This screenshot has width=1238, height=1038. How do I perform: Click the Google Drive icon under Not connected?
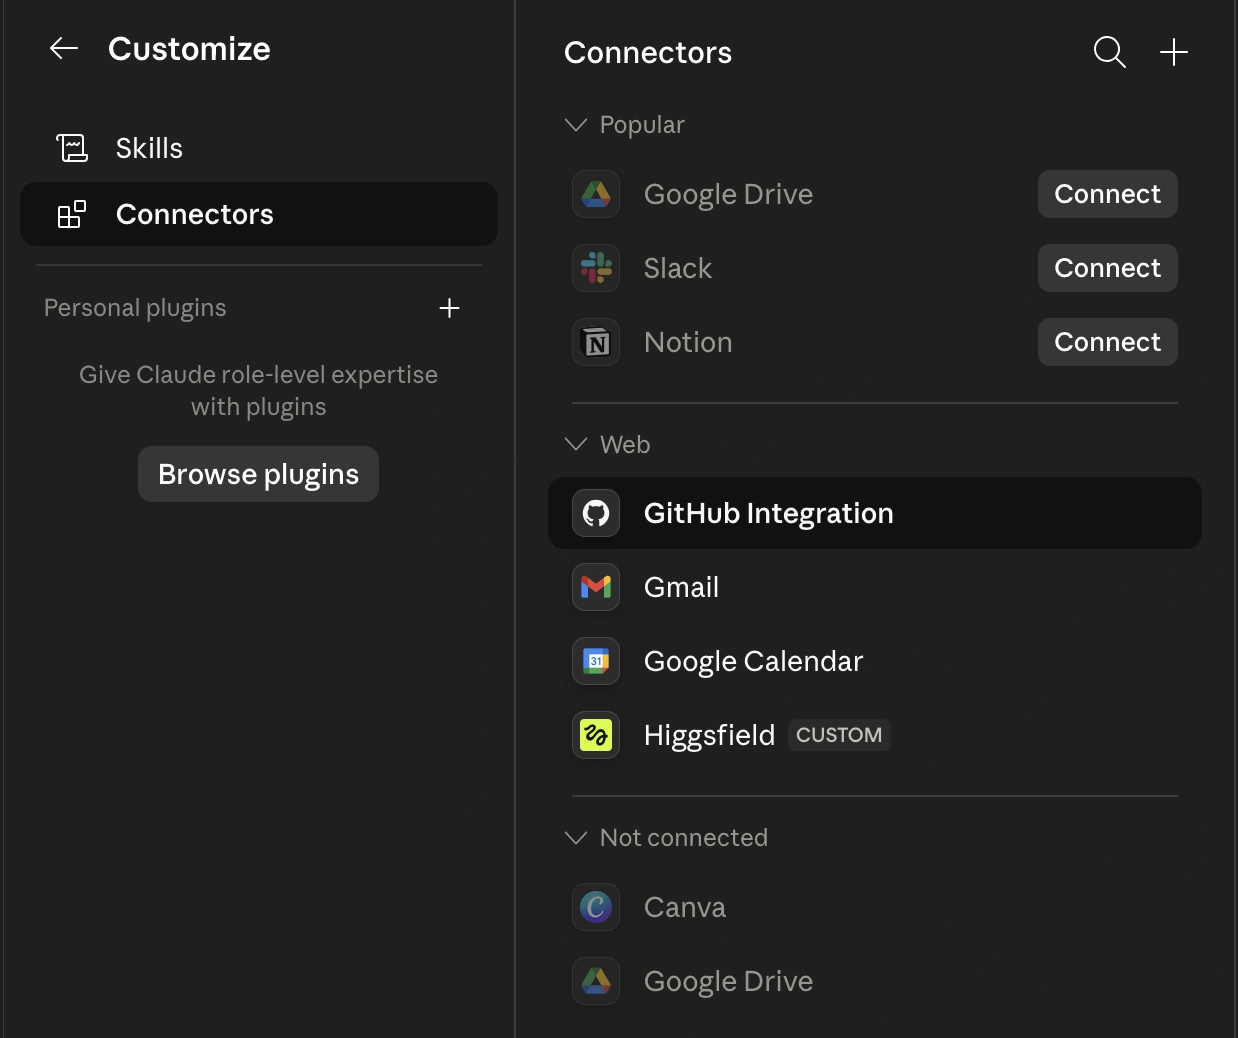596,981
